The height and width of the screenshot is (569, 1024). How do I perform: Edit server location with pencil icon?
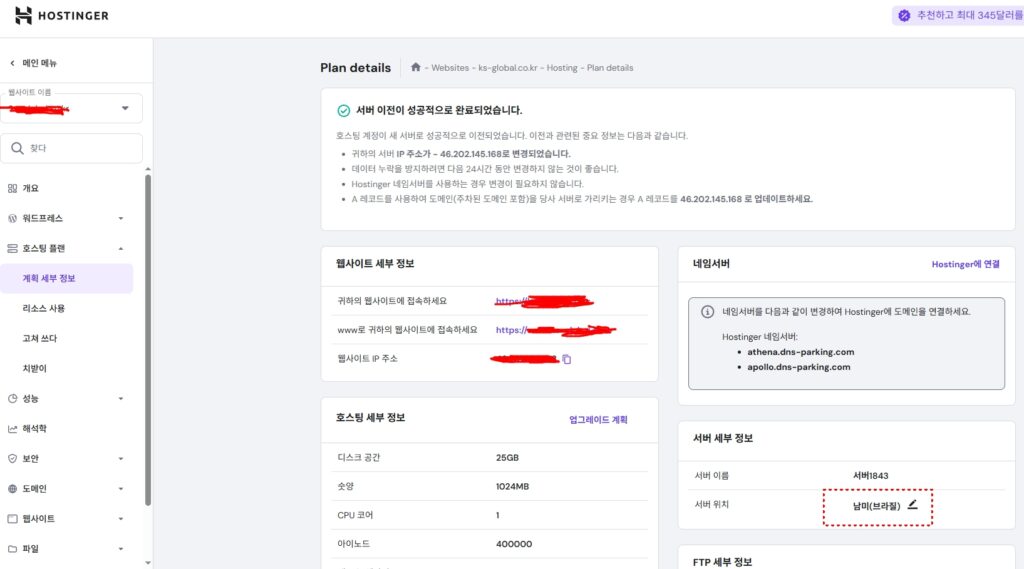click(912, 505)
